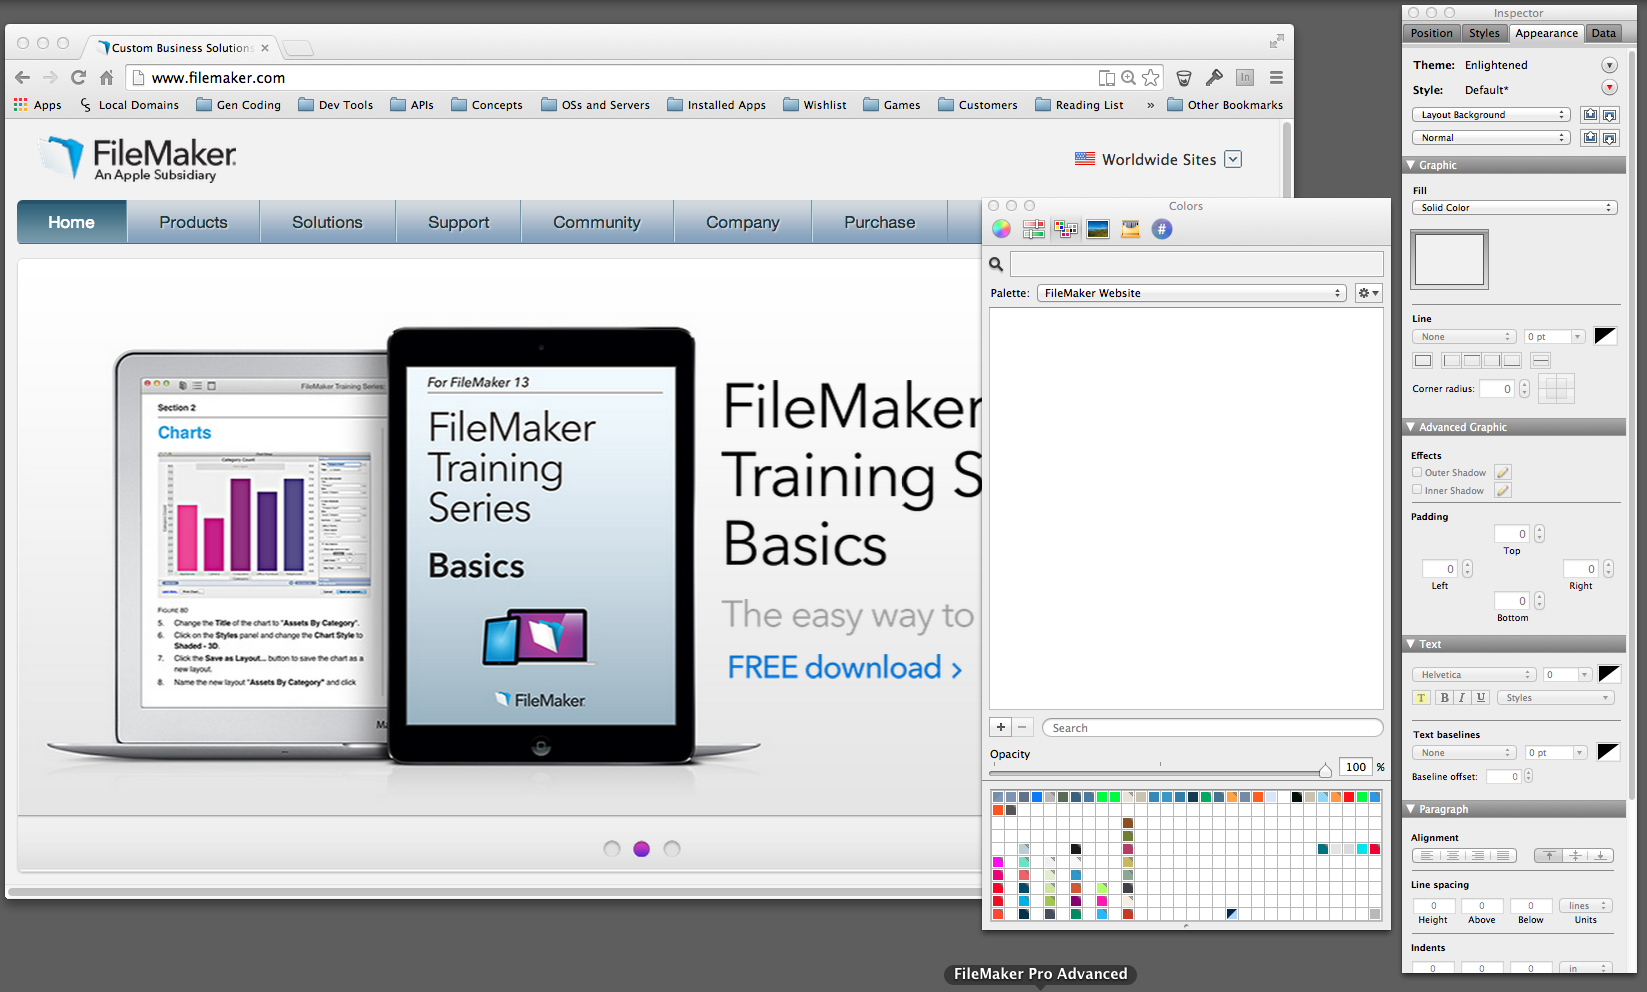Viewport: 1647px width, 992px height.
Task: Open the Theme options arrow button
Action: tap(1609, 65)
